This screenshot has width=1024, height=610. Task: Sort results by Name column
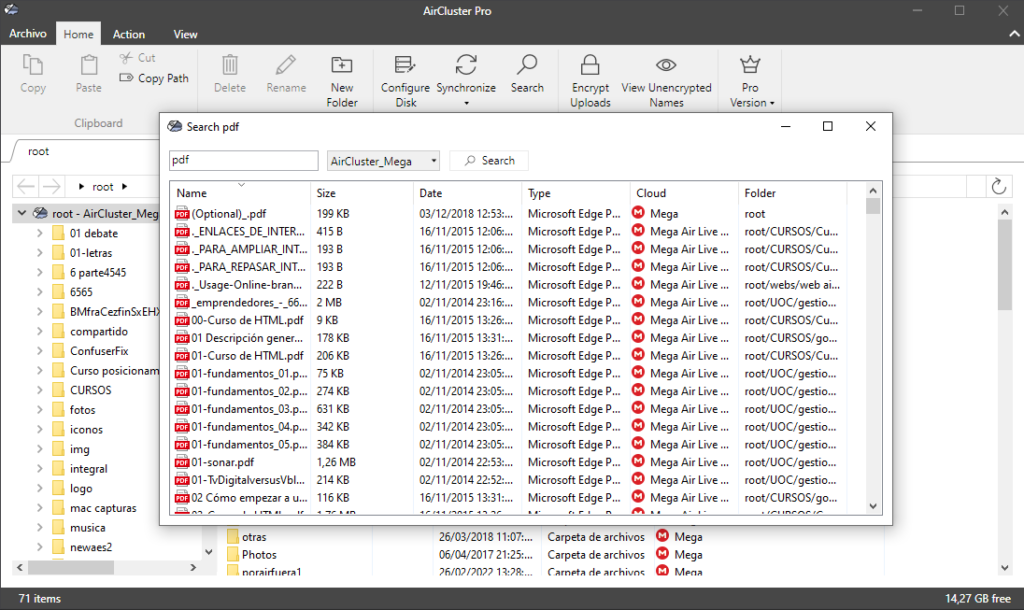[240, 193]
